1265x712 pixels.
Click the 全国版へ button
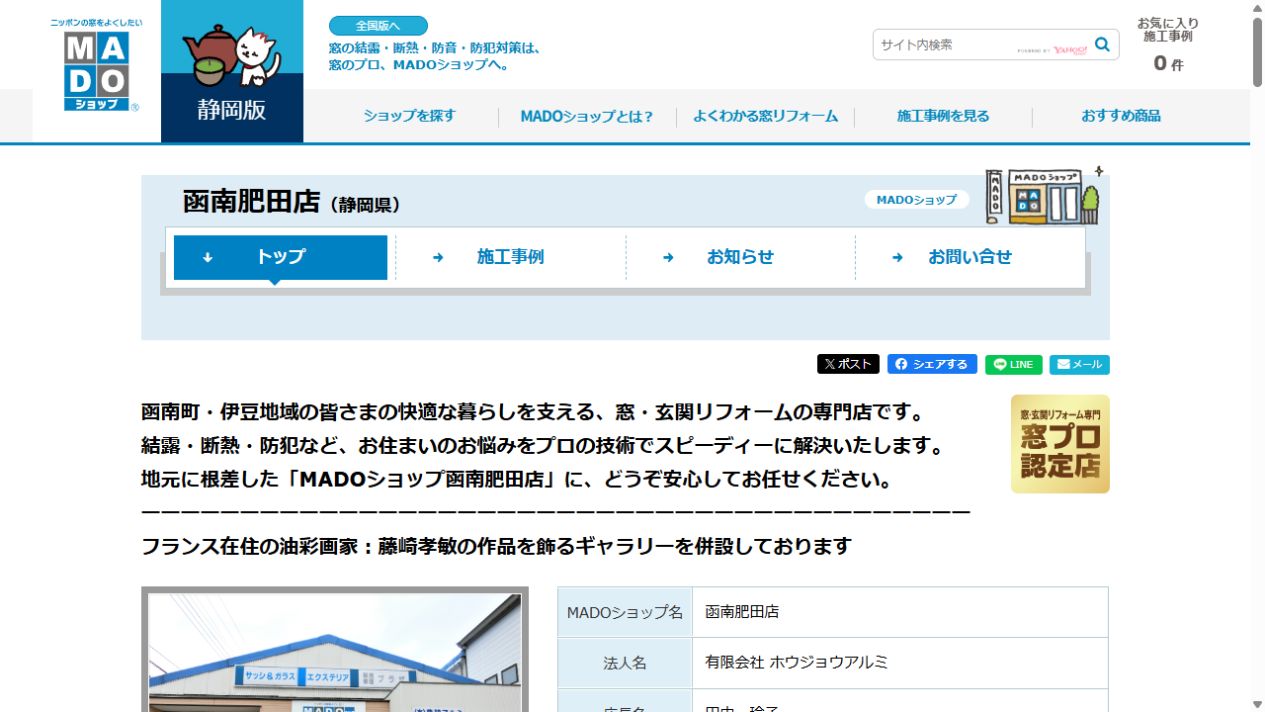click(x=378, y=26)
